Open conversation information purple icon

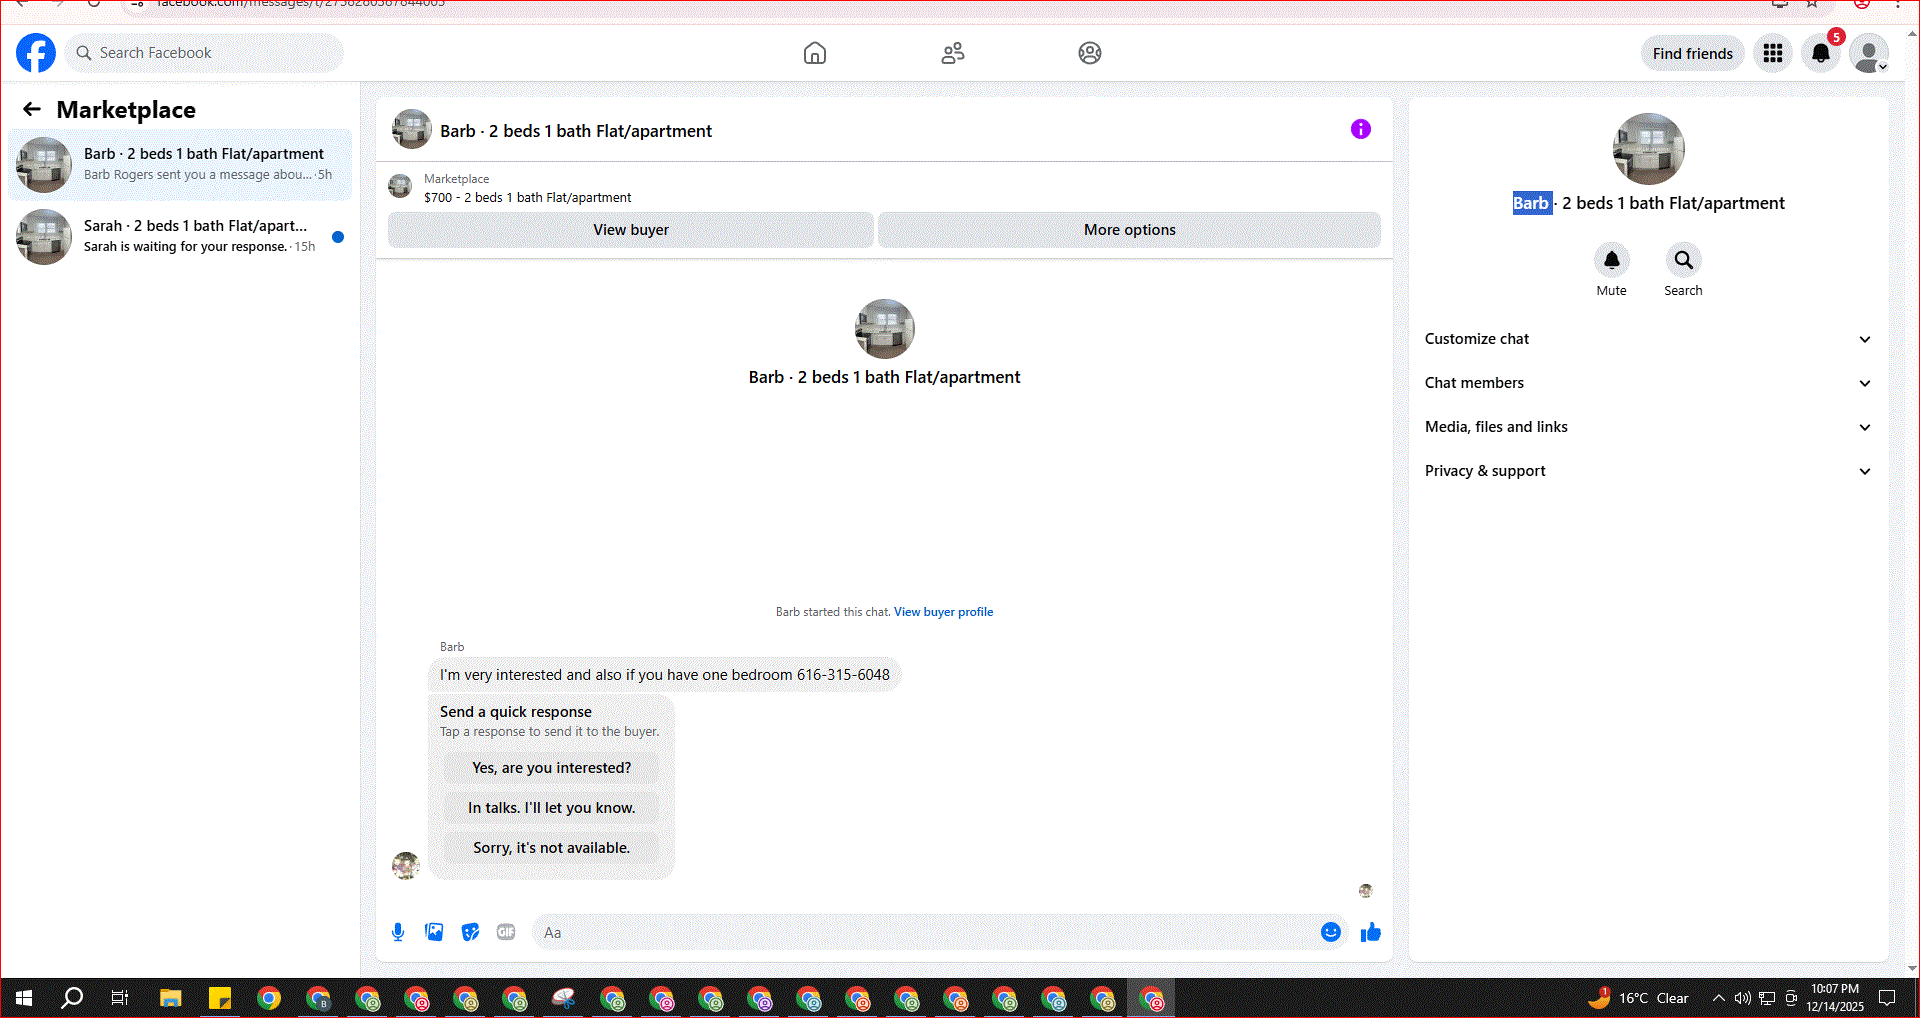pyautogui.click(x=1361, y=129)
